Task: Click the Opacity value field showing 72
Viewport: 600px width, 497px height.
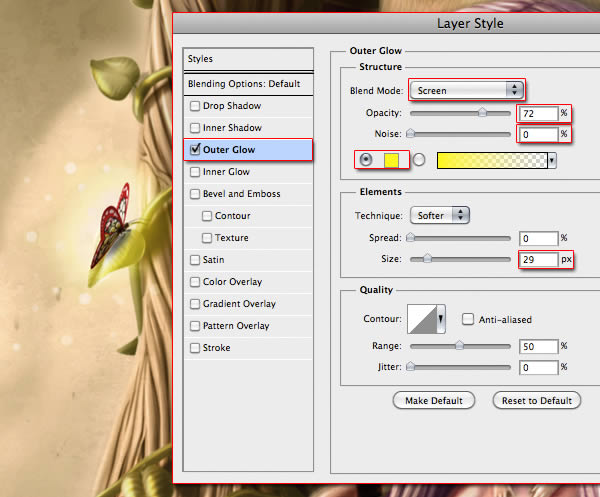Action: coord(538,113)
